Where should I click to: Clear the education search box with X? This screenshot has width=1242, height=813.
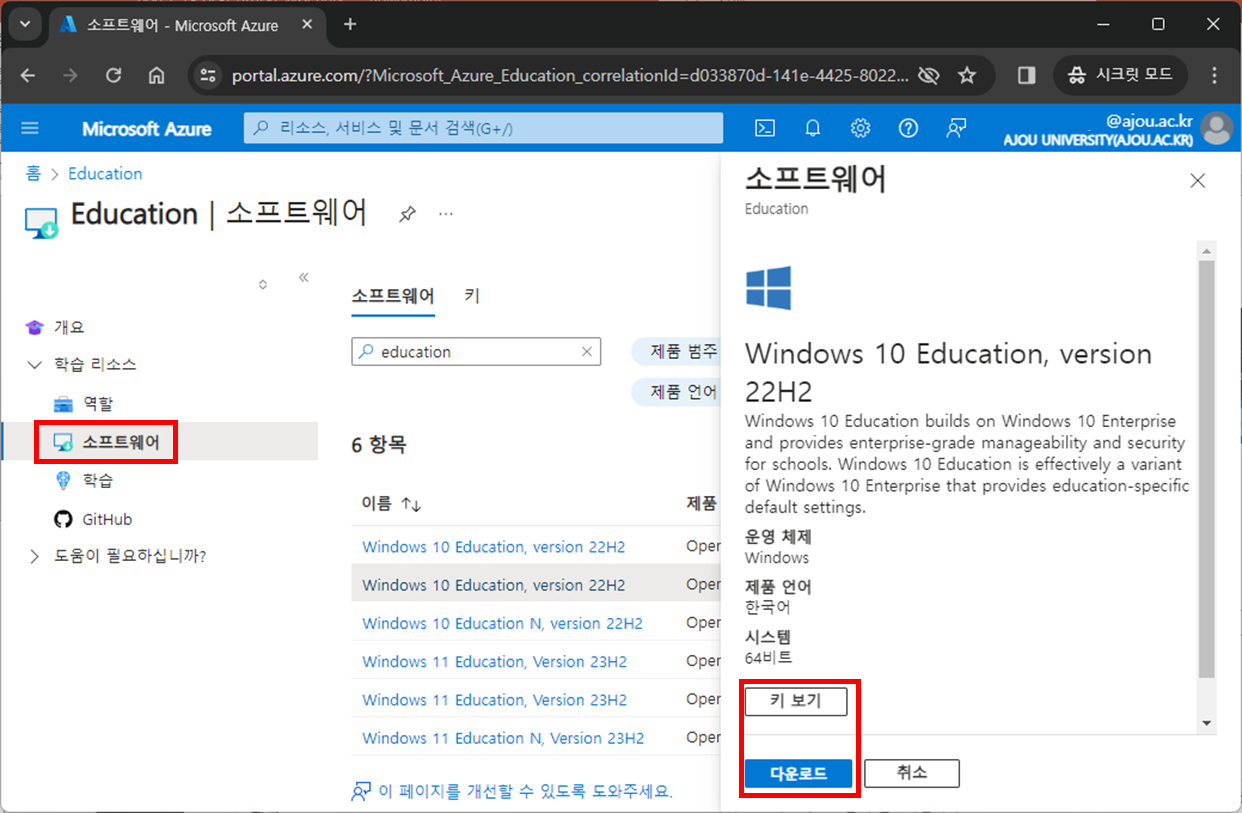[587, 352]
